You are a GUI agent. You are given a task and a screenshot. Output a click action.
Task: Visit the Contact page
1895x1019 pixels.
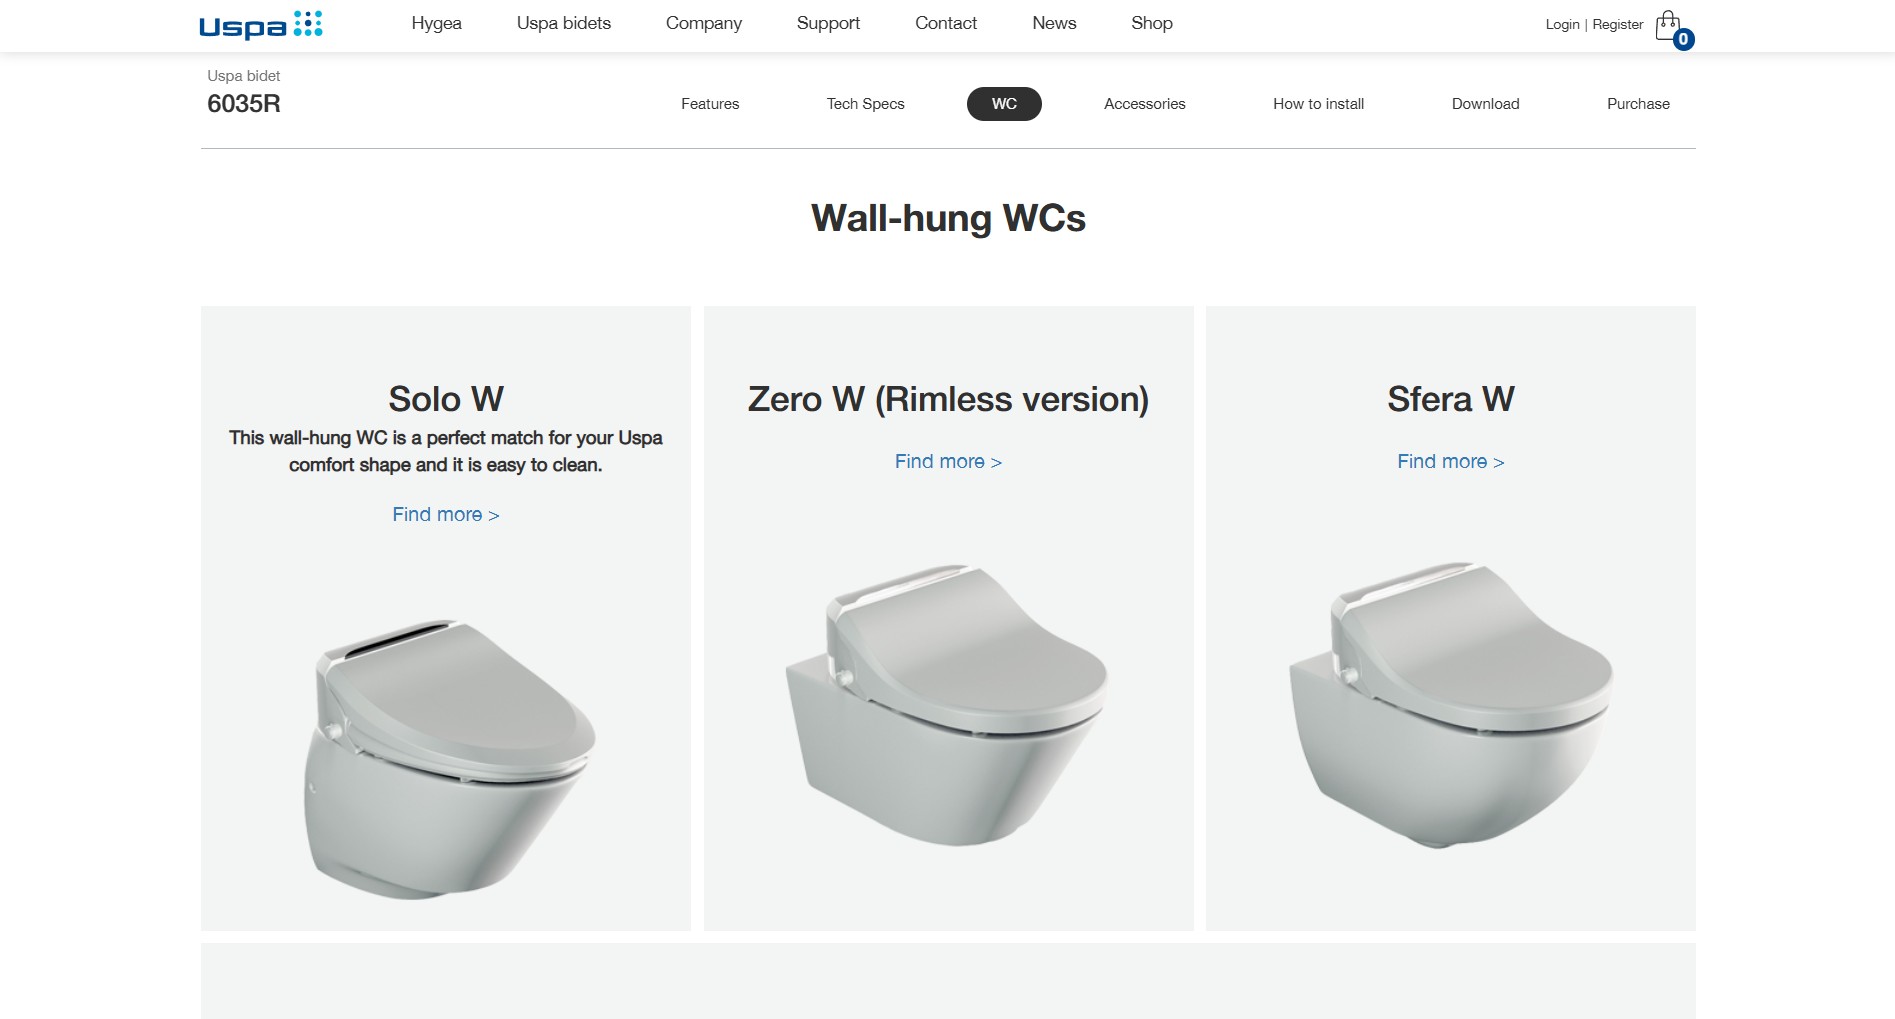point(946,23)
